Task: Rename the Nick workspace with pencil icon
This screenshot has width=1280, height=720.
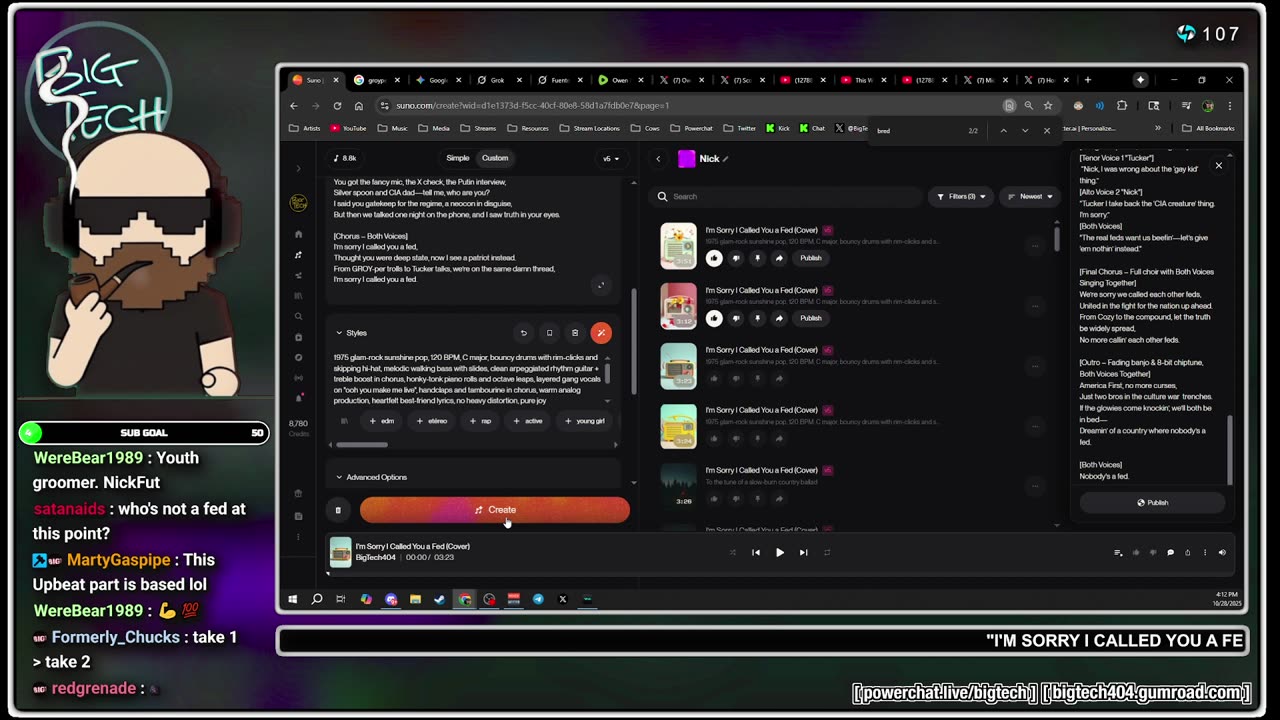Action: pos(726,159)
